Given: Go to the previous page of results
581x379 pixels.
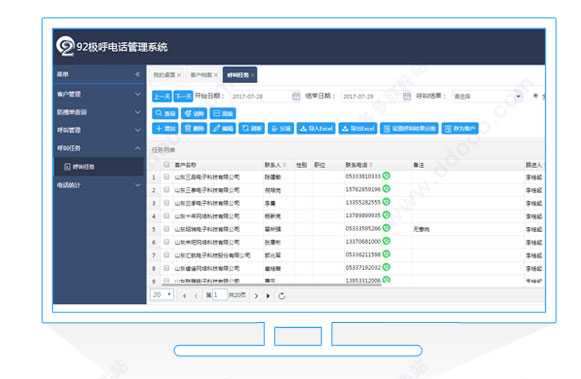Looking at the screenshot, I should pos(196,296).
